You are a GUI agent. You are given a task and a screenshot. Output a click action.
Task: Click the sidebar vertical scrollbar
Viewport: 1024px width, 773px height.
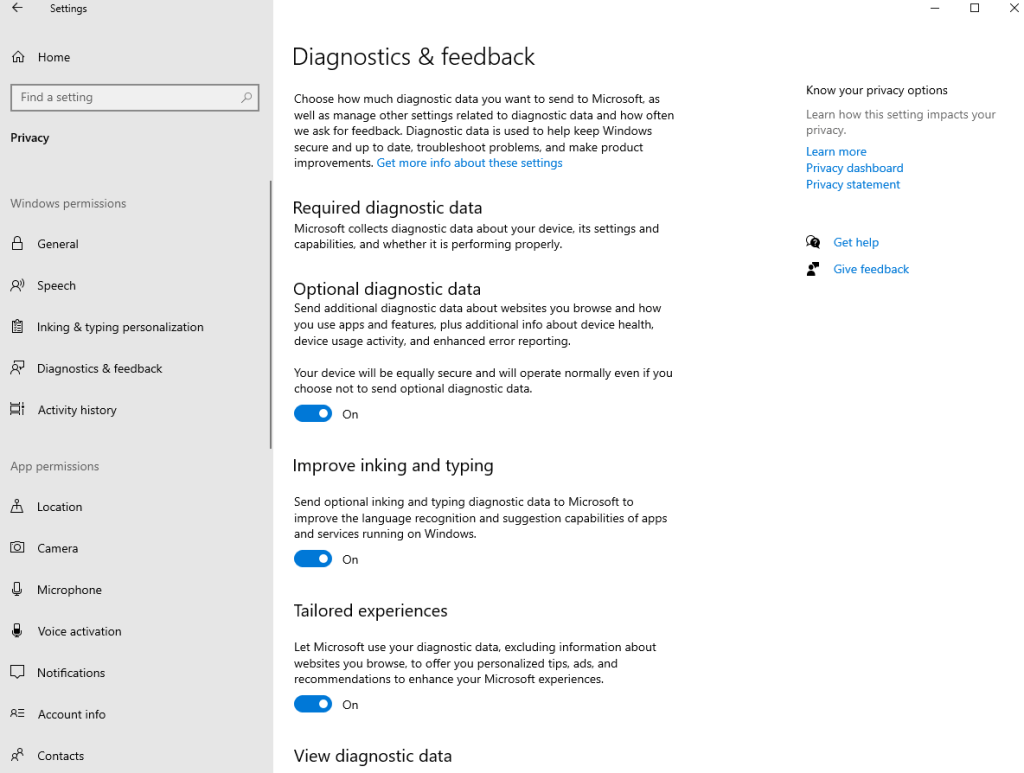[x=270, y=315]
